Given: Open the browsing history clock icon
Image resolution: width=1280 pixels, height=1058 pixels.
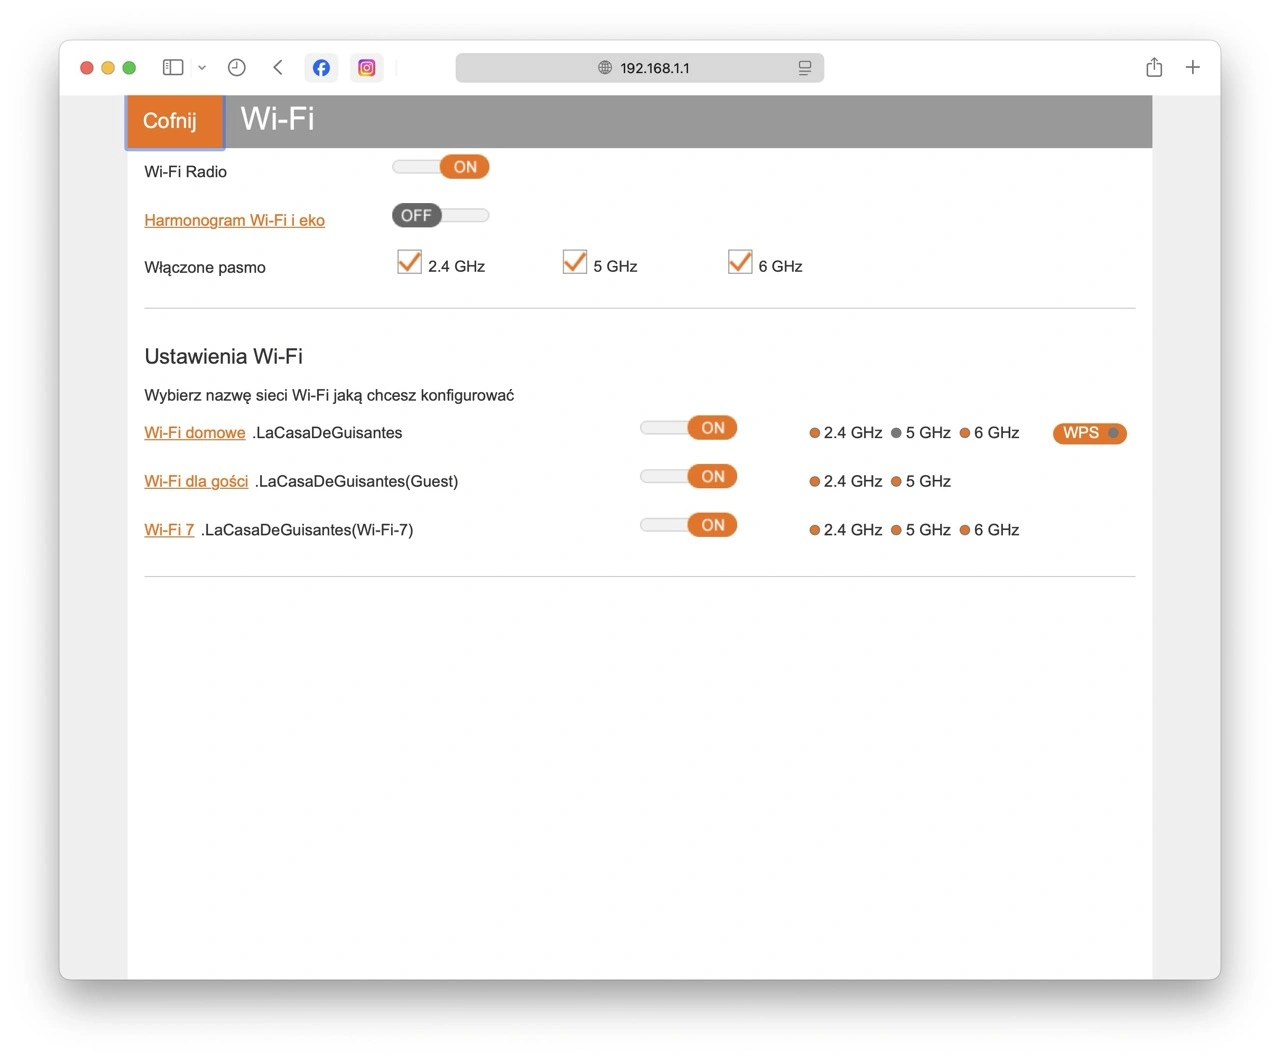Looking at the screenshot, I should 237,67.
